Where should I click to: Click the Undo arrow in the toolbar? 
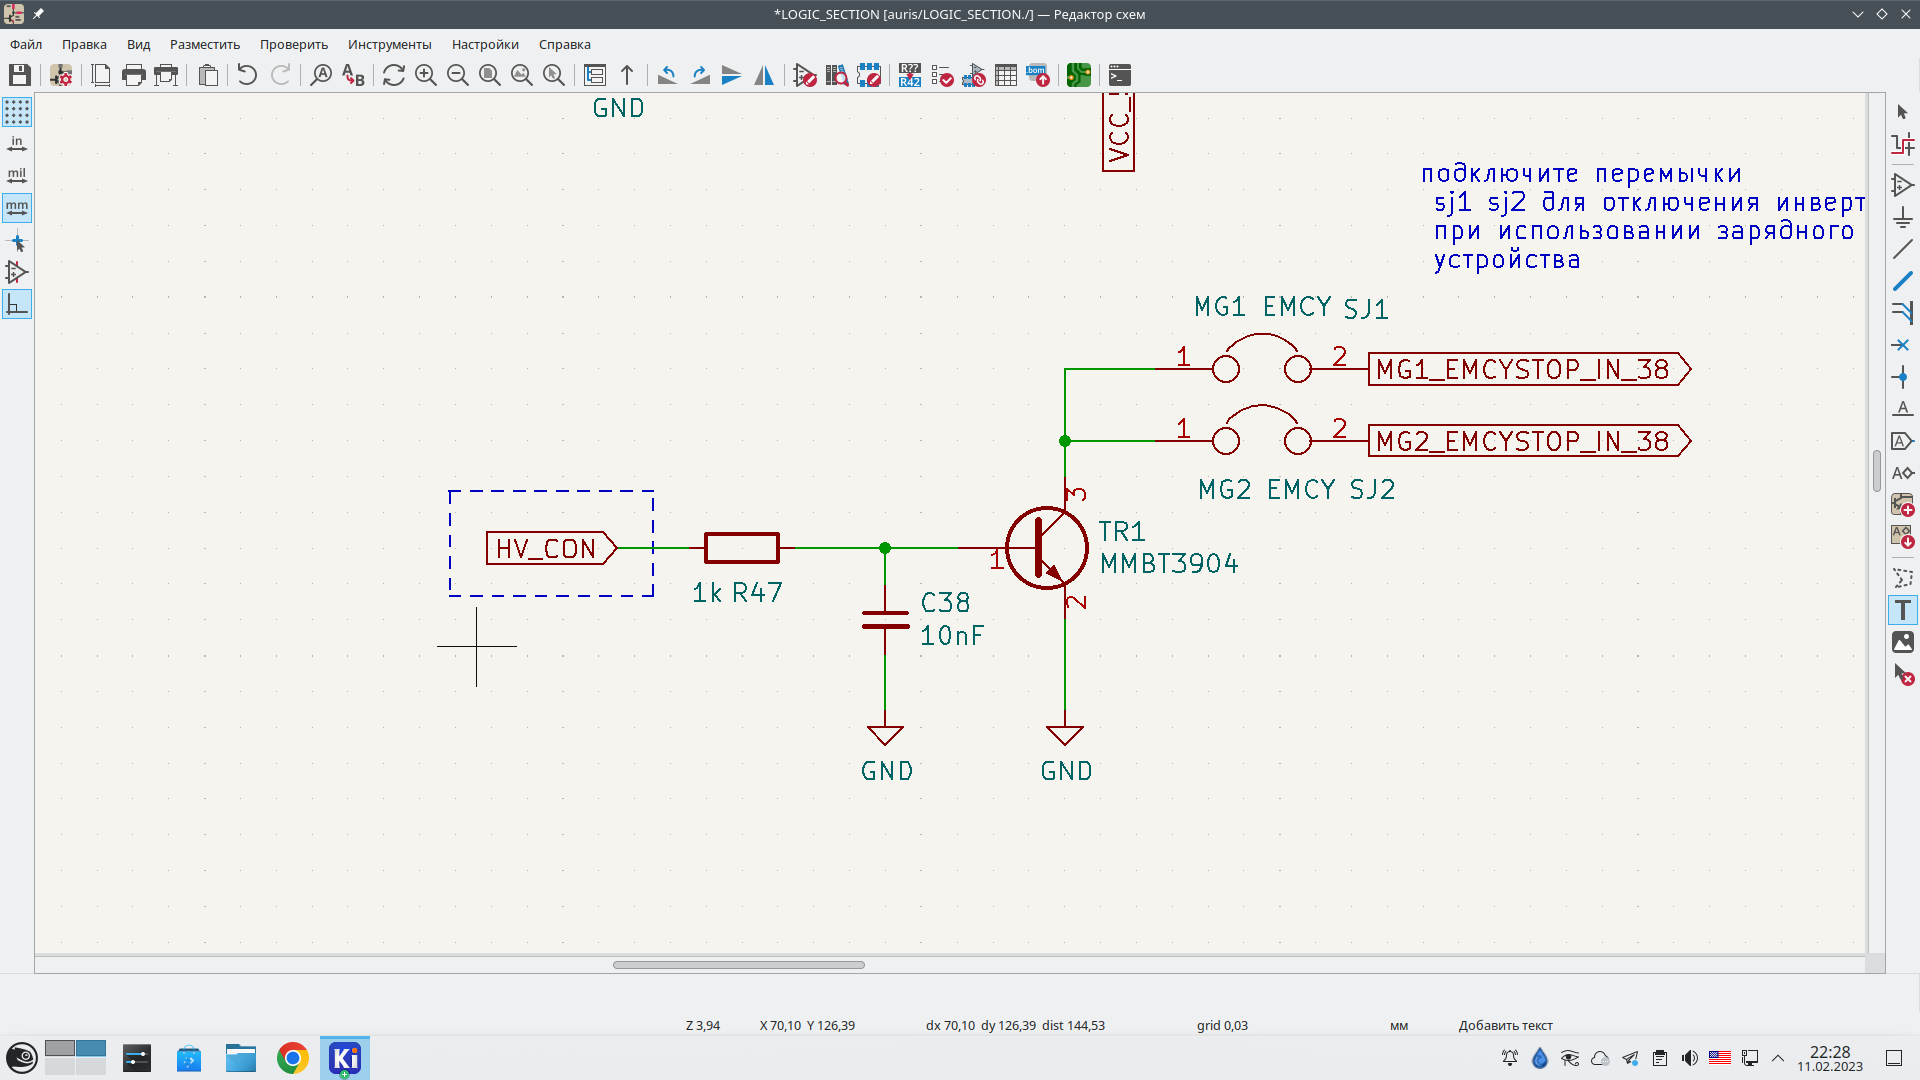coord(247,75)
